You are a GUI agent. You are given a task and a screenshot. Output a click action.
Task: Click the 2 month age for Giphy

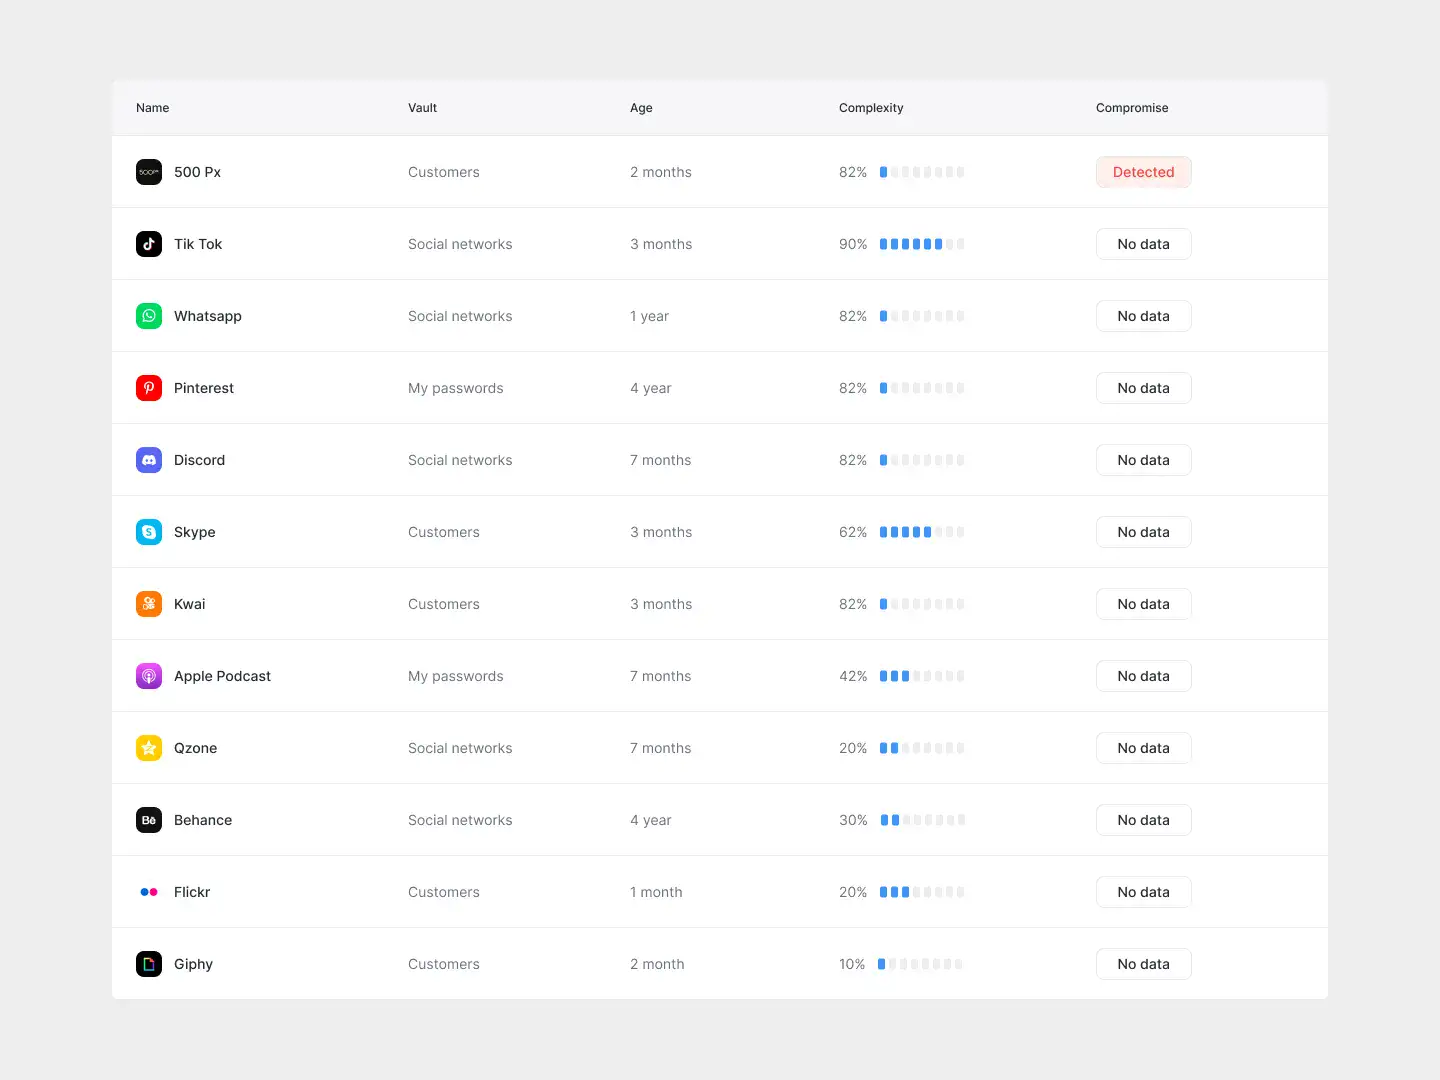tap(657, 964)
